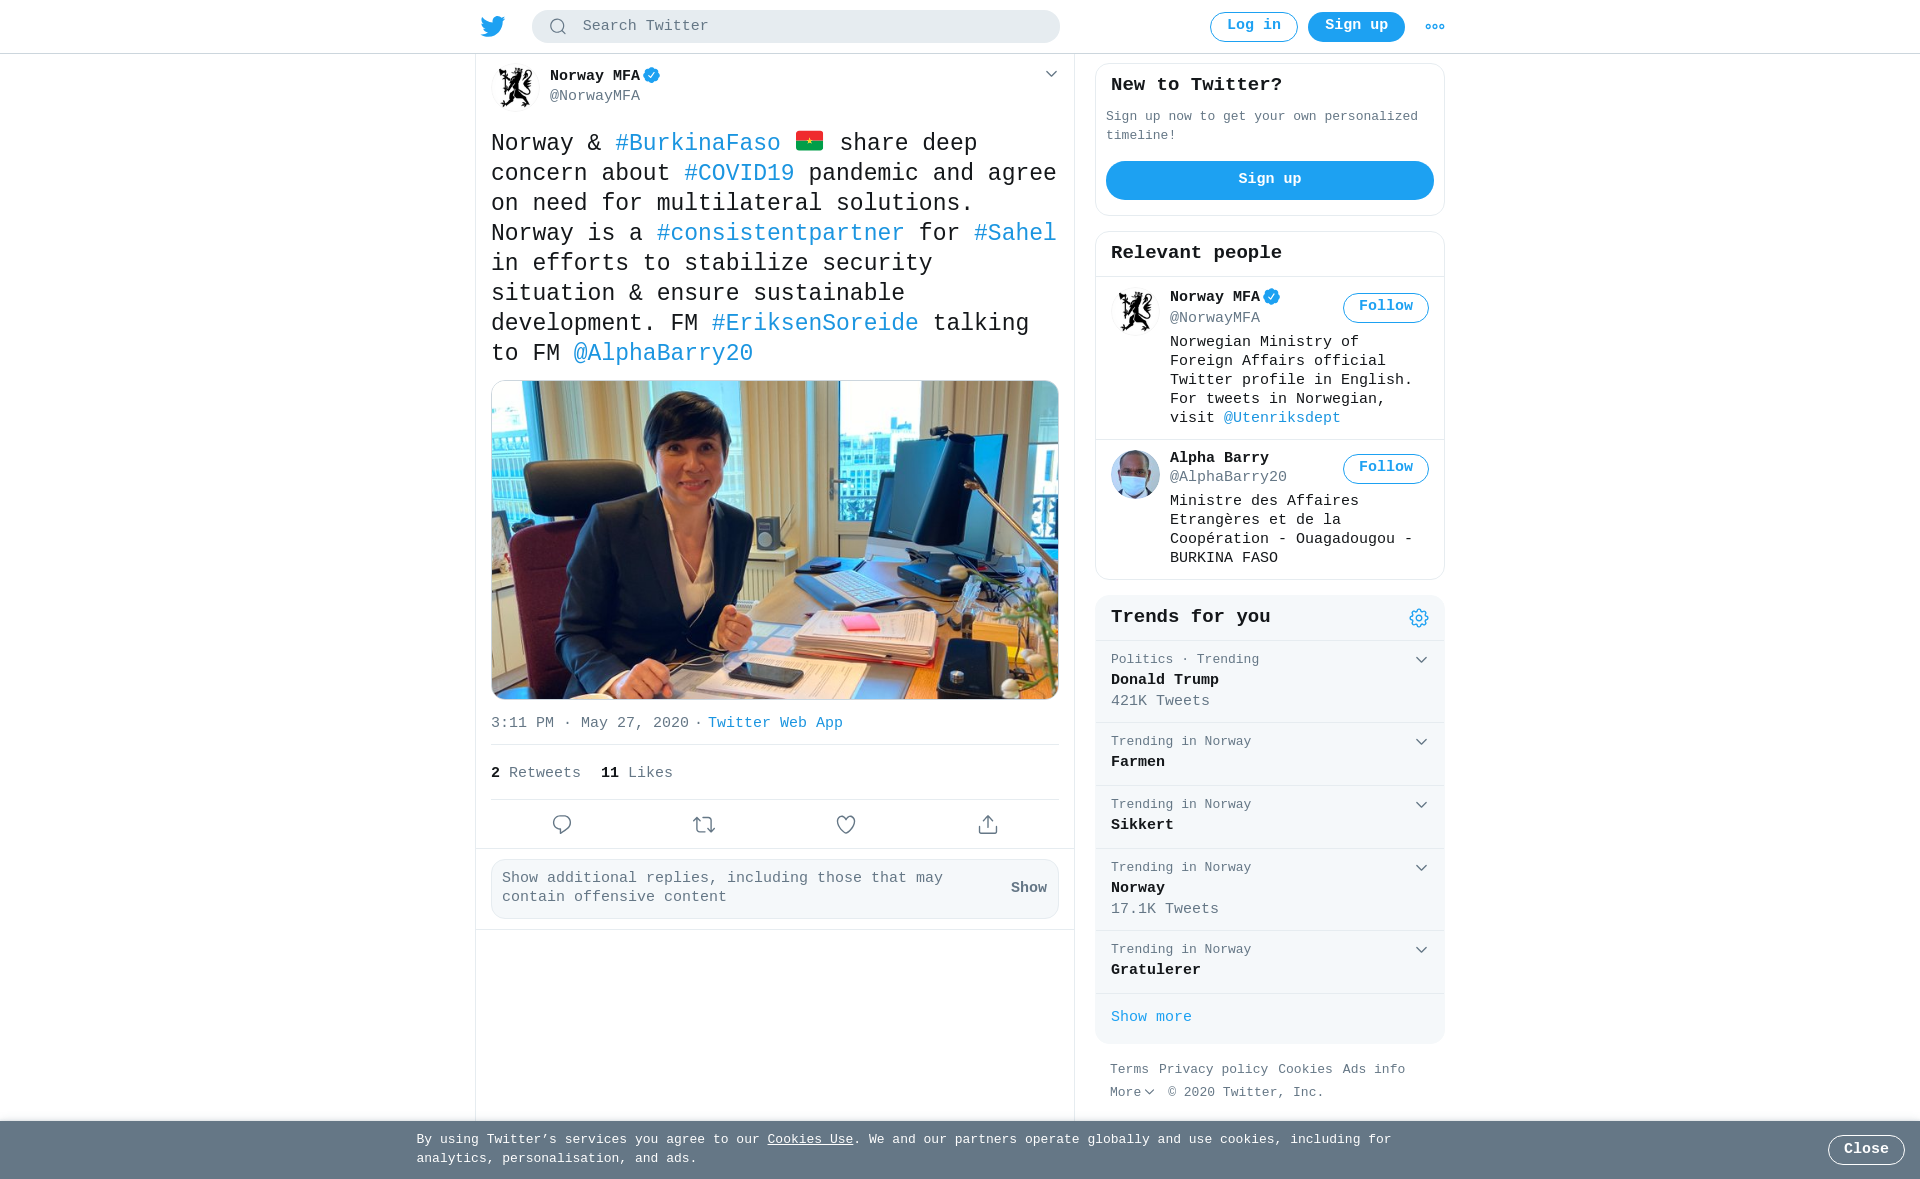Viewport: 1920px width, 1179px height.
Task: Click the Twitter bird home logo
Action: point(493,26)
